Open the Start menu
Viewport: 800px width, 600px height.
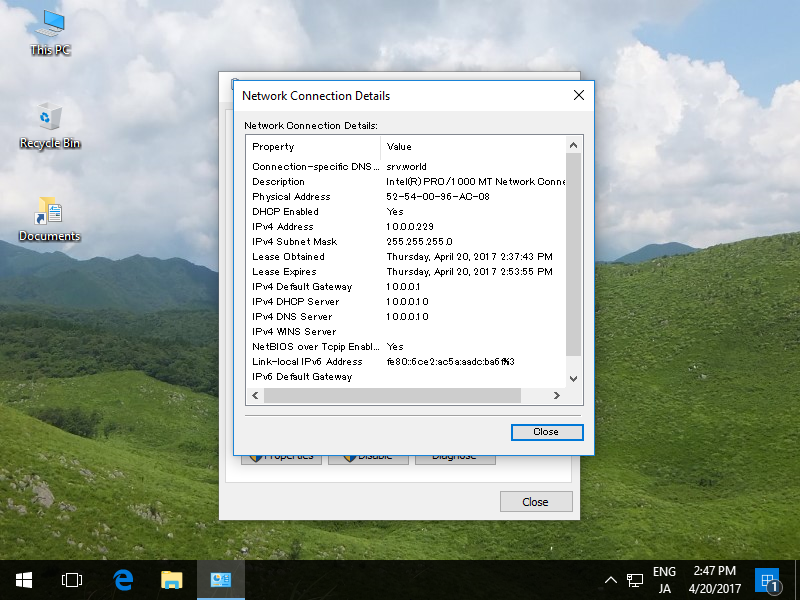pyautogui.click(x=22, y=580)
